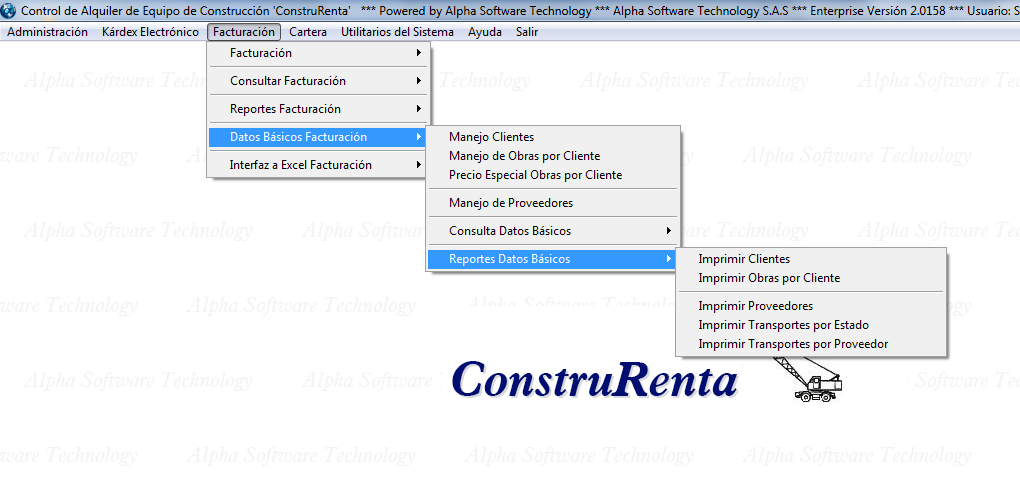Choose Imprimir Transportes por Proveedor
Screen dimensions: 1020x500
click(x=793, y=344)
